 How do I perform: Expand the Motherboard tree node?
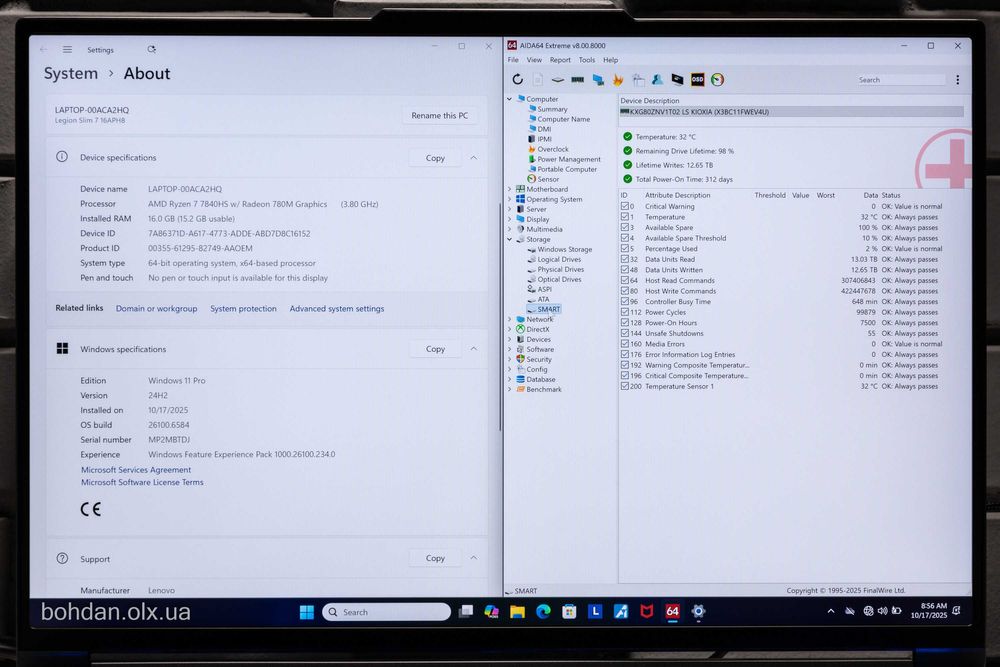click(x=510, y=189)
